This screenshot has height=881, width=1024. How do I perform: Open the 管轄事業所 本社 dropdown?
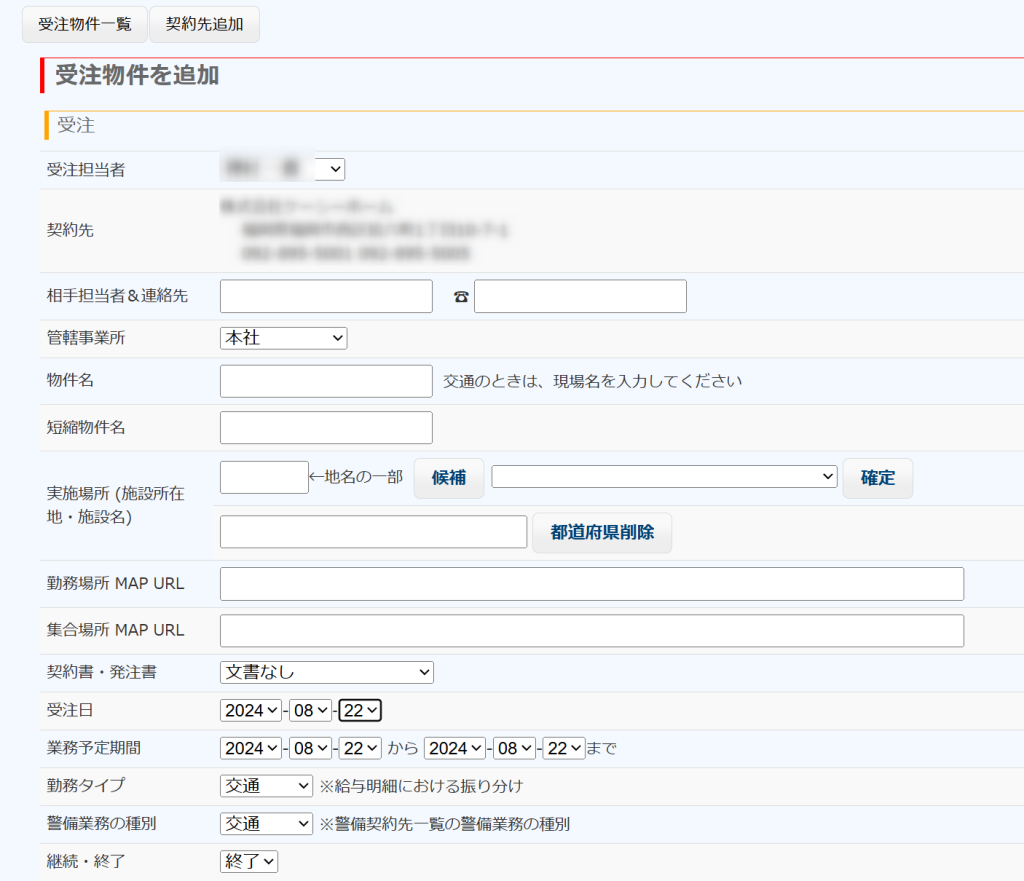(x=283, y=338)
